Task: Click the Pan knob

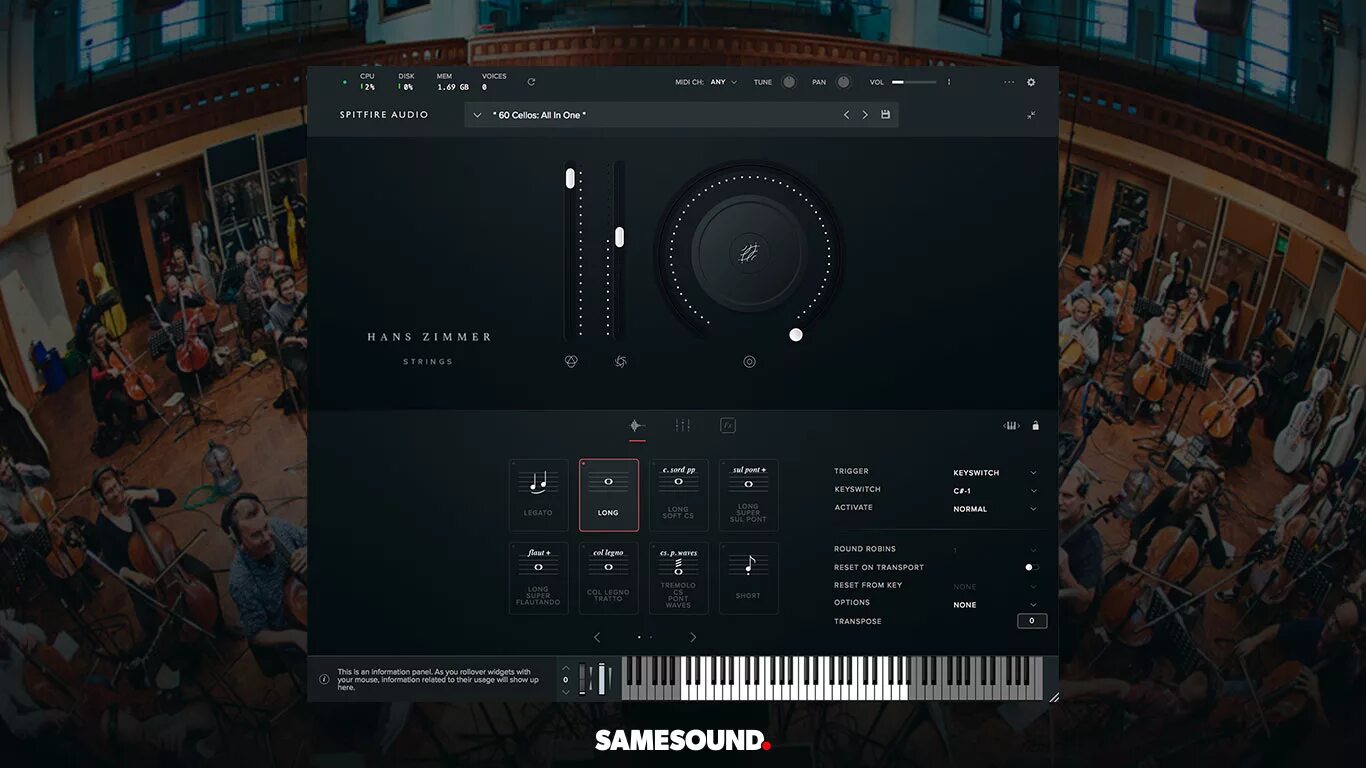Action: pos(844,82)
